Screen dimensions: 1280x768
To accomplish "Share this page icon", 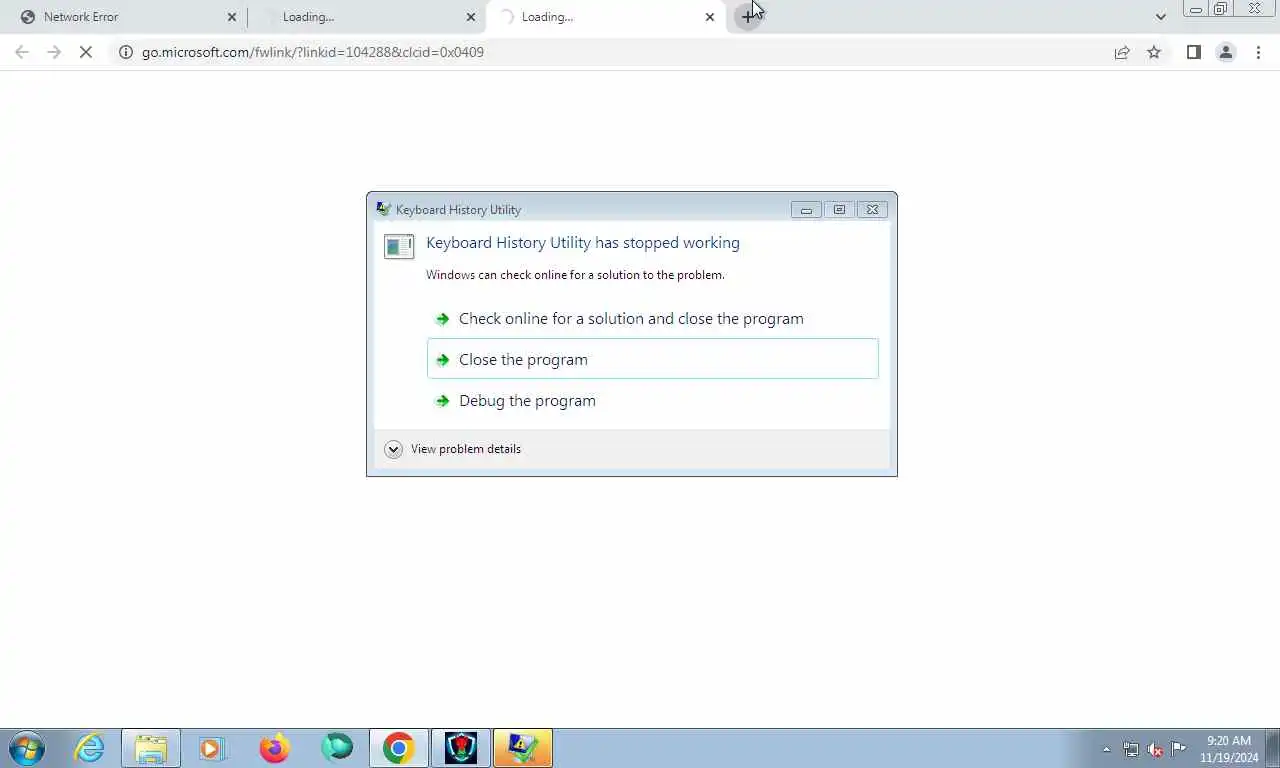I will (1122, 52).
